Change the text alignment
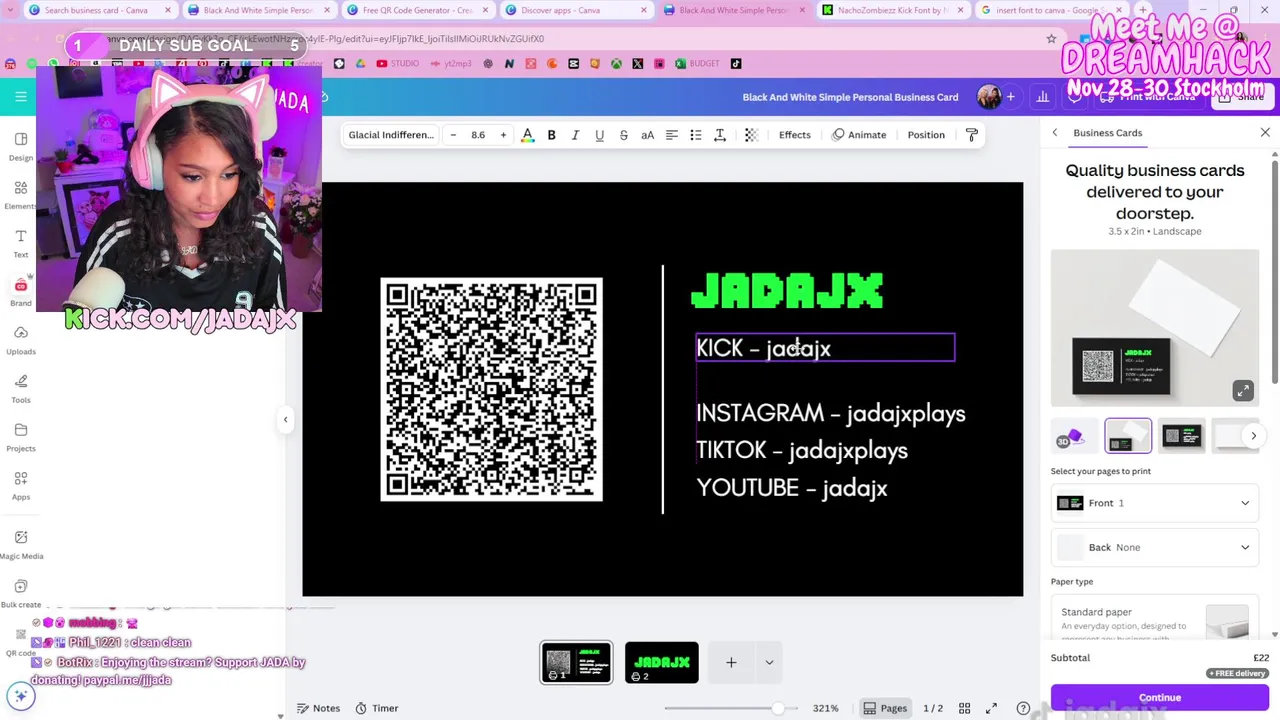This screenshot has width=1280, height=720. [672, 135]
